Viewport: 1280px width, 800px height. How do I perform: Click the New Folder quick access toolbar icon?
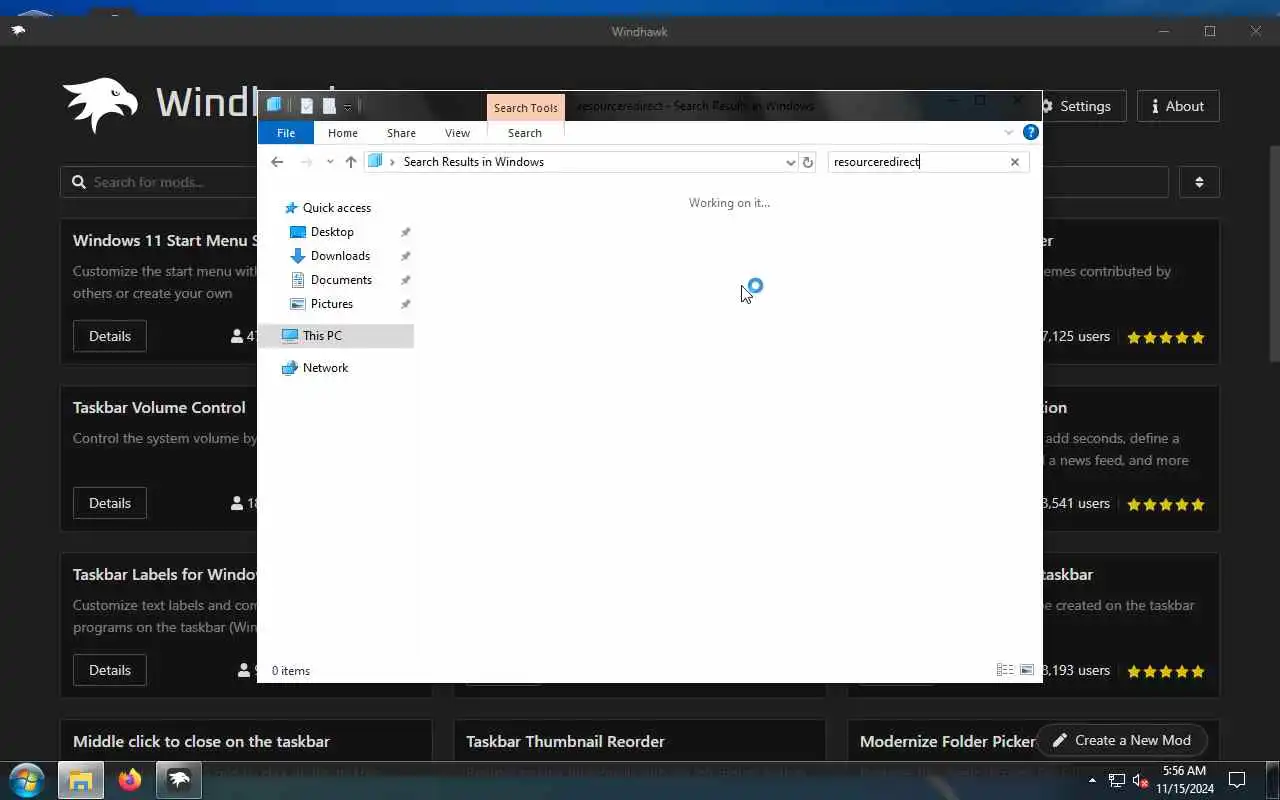pyautogui.click(x=328, y=106)
